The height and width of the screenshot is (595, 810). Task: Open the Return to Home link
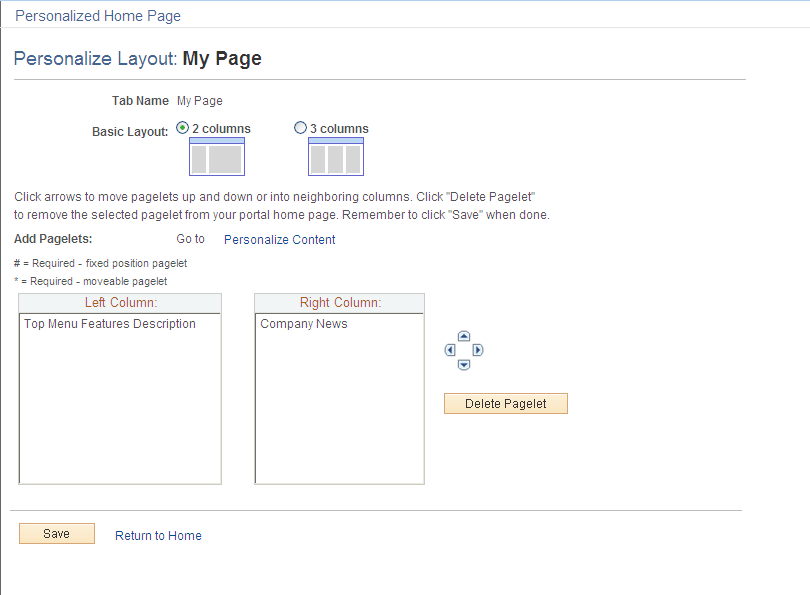coord(158,535)
